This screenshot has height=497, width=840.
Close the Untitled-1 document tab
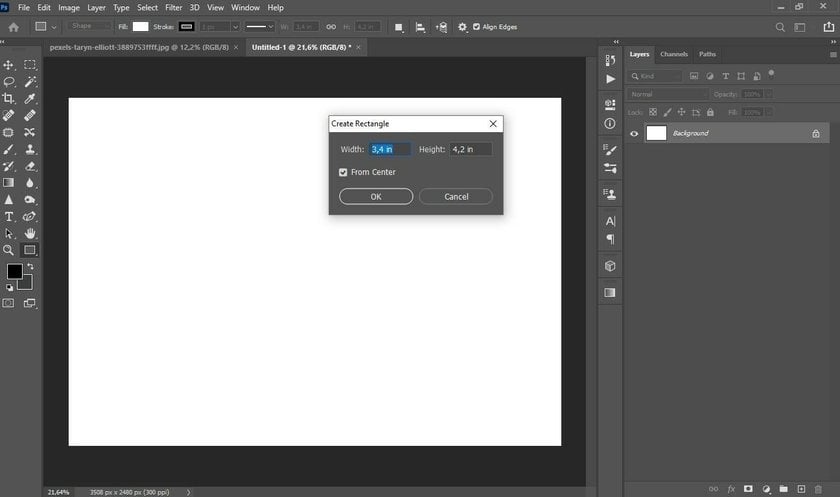pyautogui.click(x=358, y=48)
